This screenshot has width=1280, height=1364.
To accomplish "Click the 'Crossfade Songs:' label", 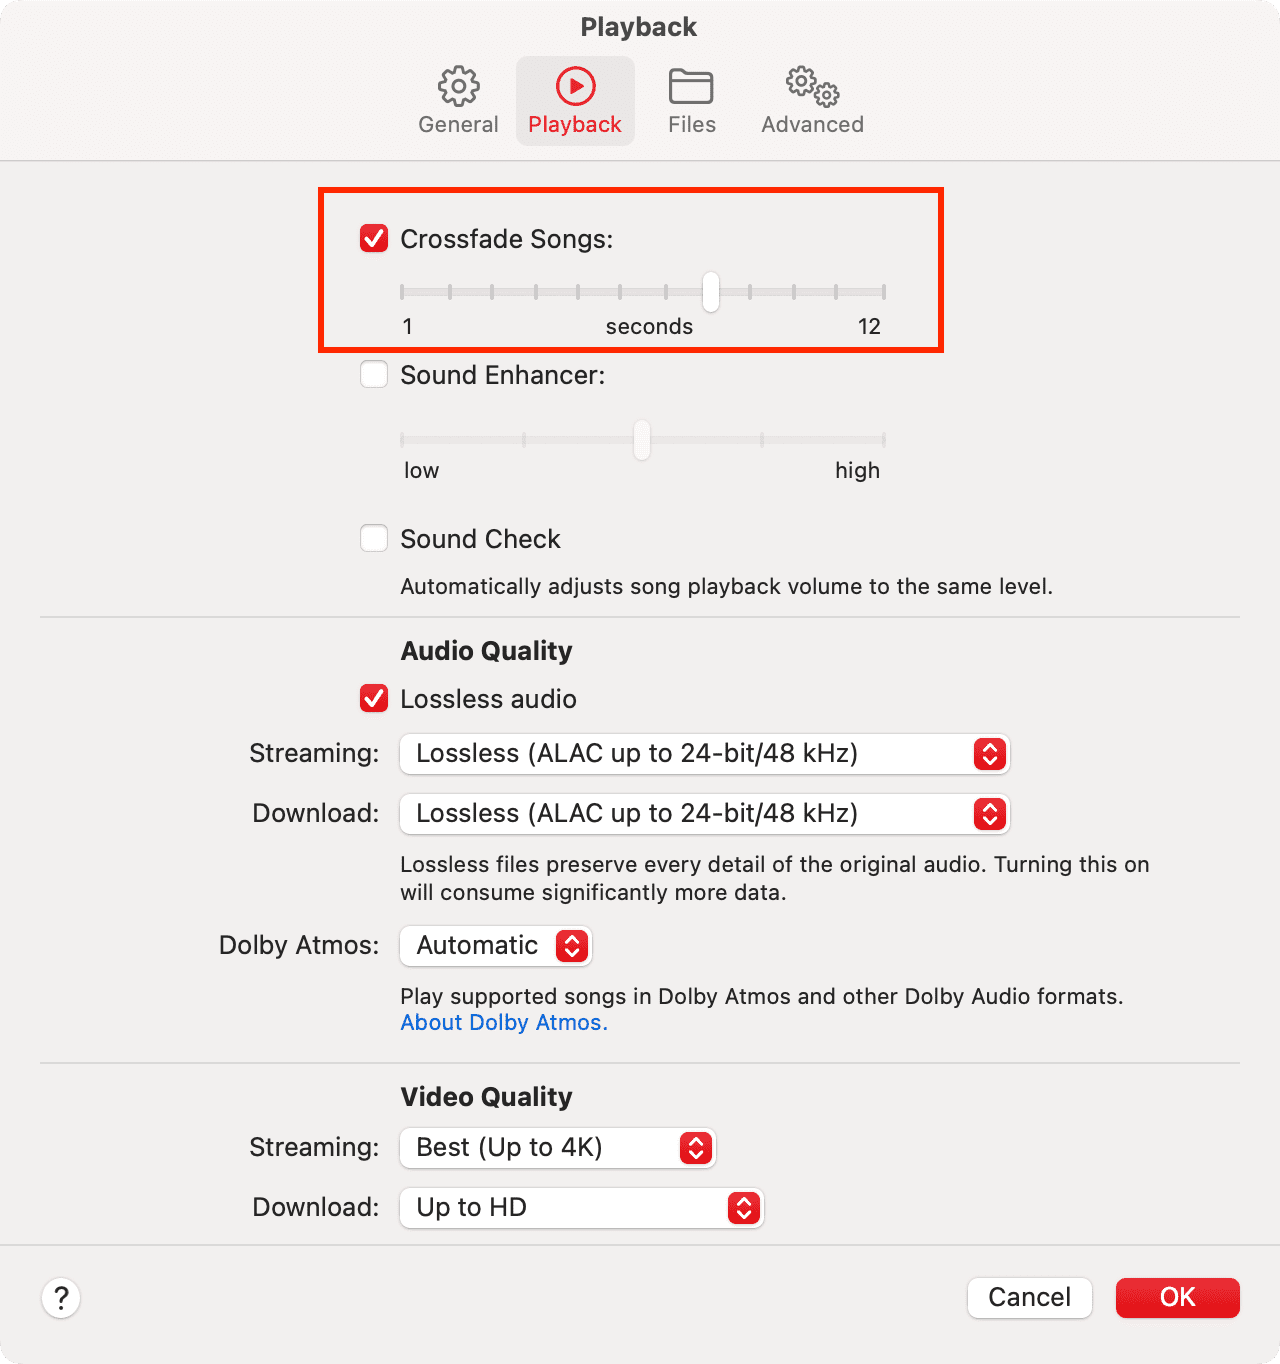I will 507,239.
